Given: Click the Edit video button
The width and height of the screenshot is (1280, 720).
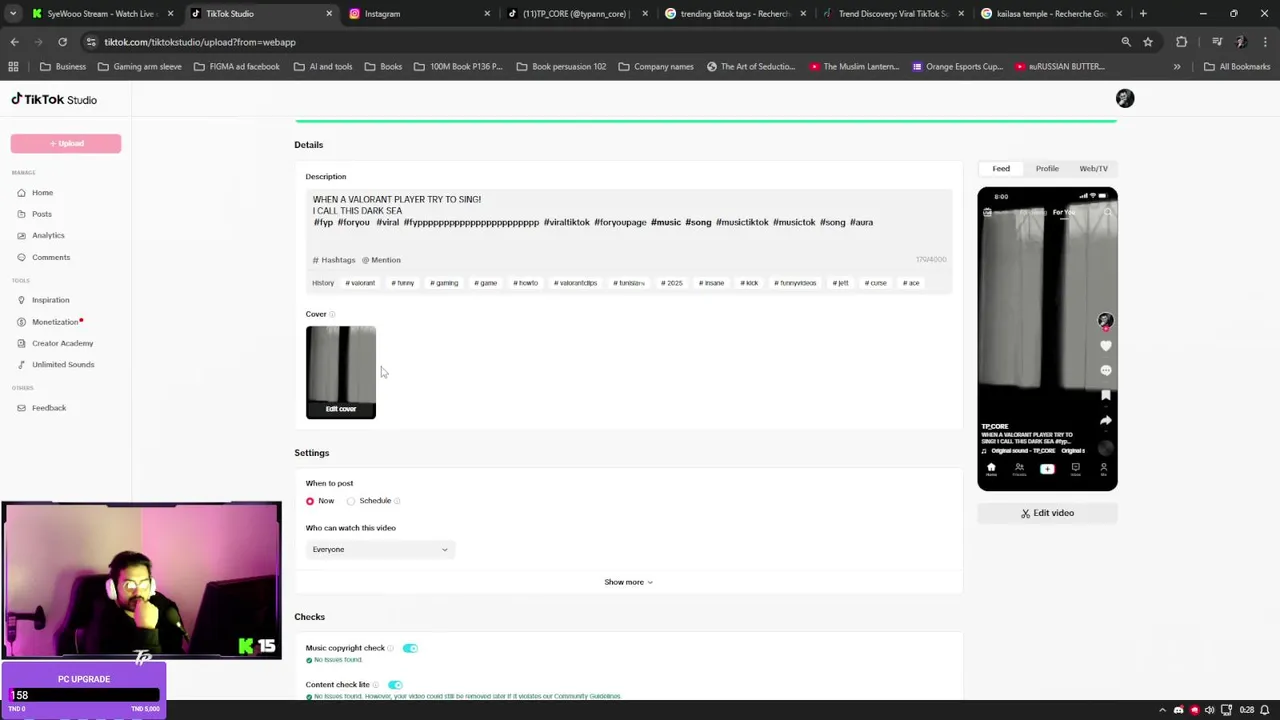Looking at the screenshot, I should (1047, 513).
